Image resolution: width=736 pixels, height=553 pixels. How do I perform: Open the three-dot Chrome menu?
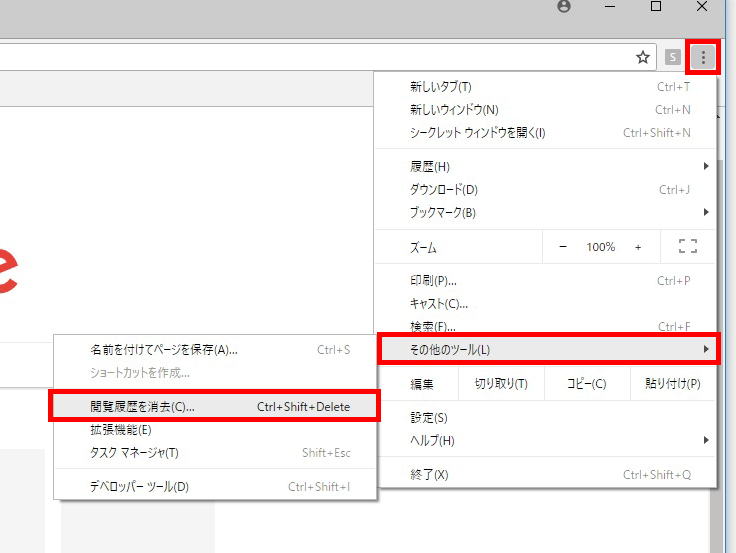pyautogui.click(x=703, y=57)
